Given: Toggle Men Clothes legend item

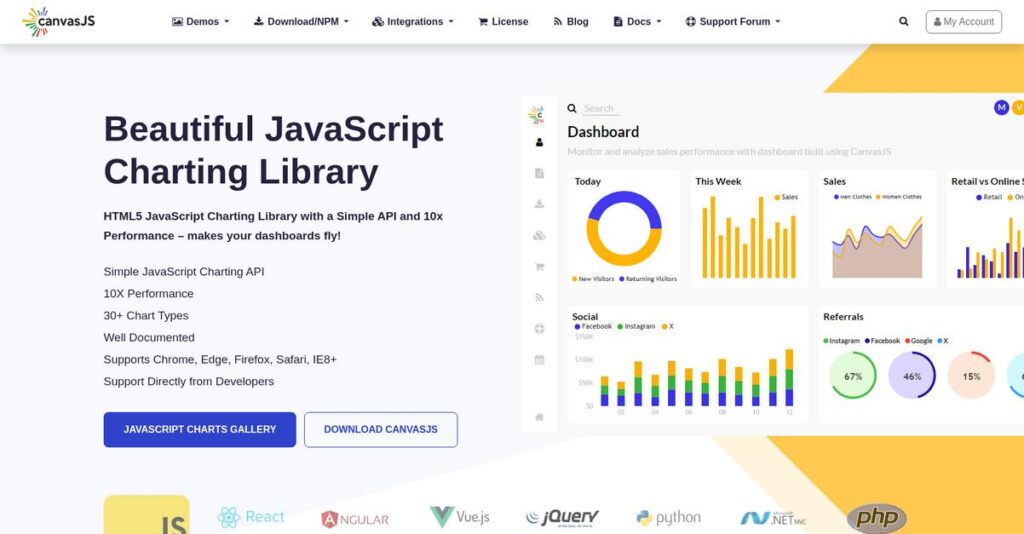Looking at the screenshot, I should click(853, 196).
